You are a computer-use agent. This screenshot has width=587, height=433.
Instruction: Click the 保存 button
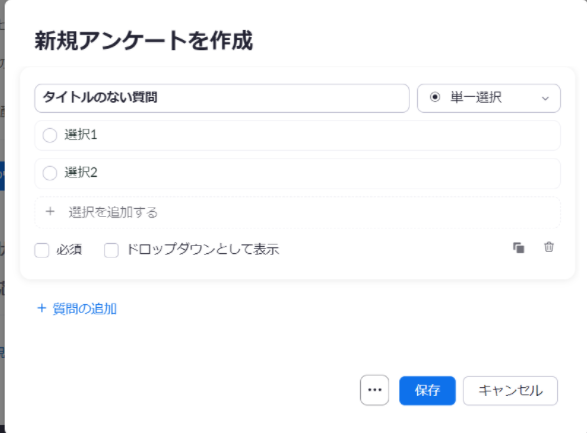[x=427, y=390]
